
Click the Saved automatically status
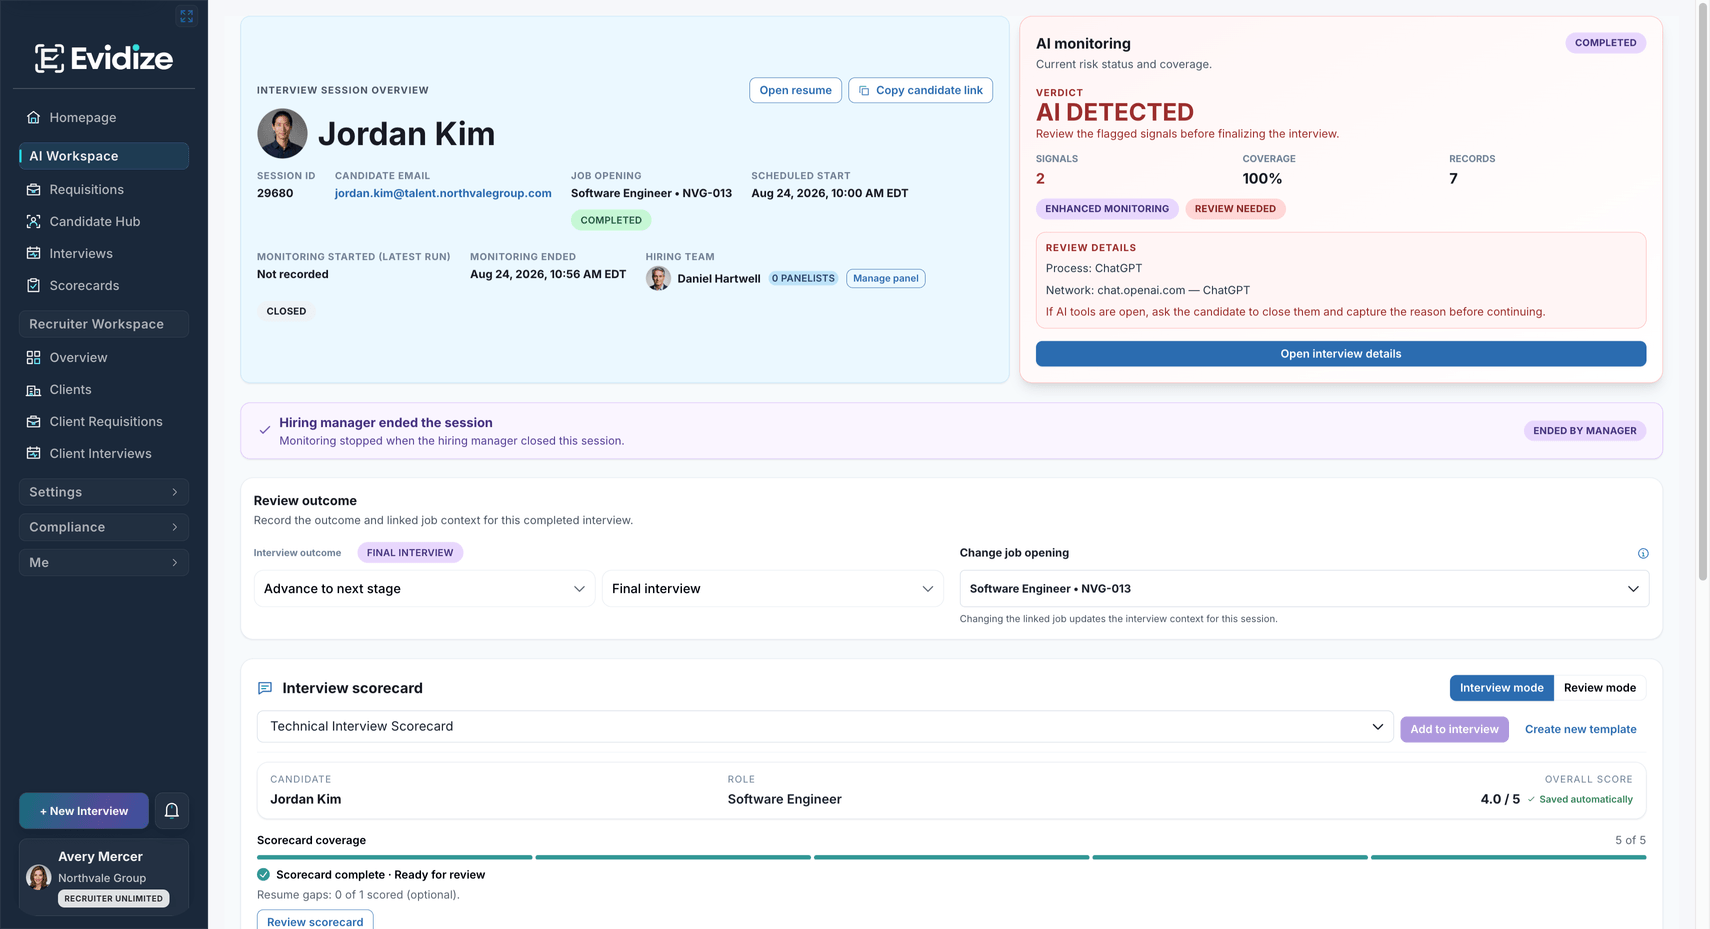tap(1580, 800)
